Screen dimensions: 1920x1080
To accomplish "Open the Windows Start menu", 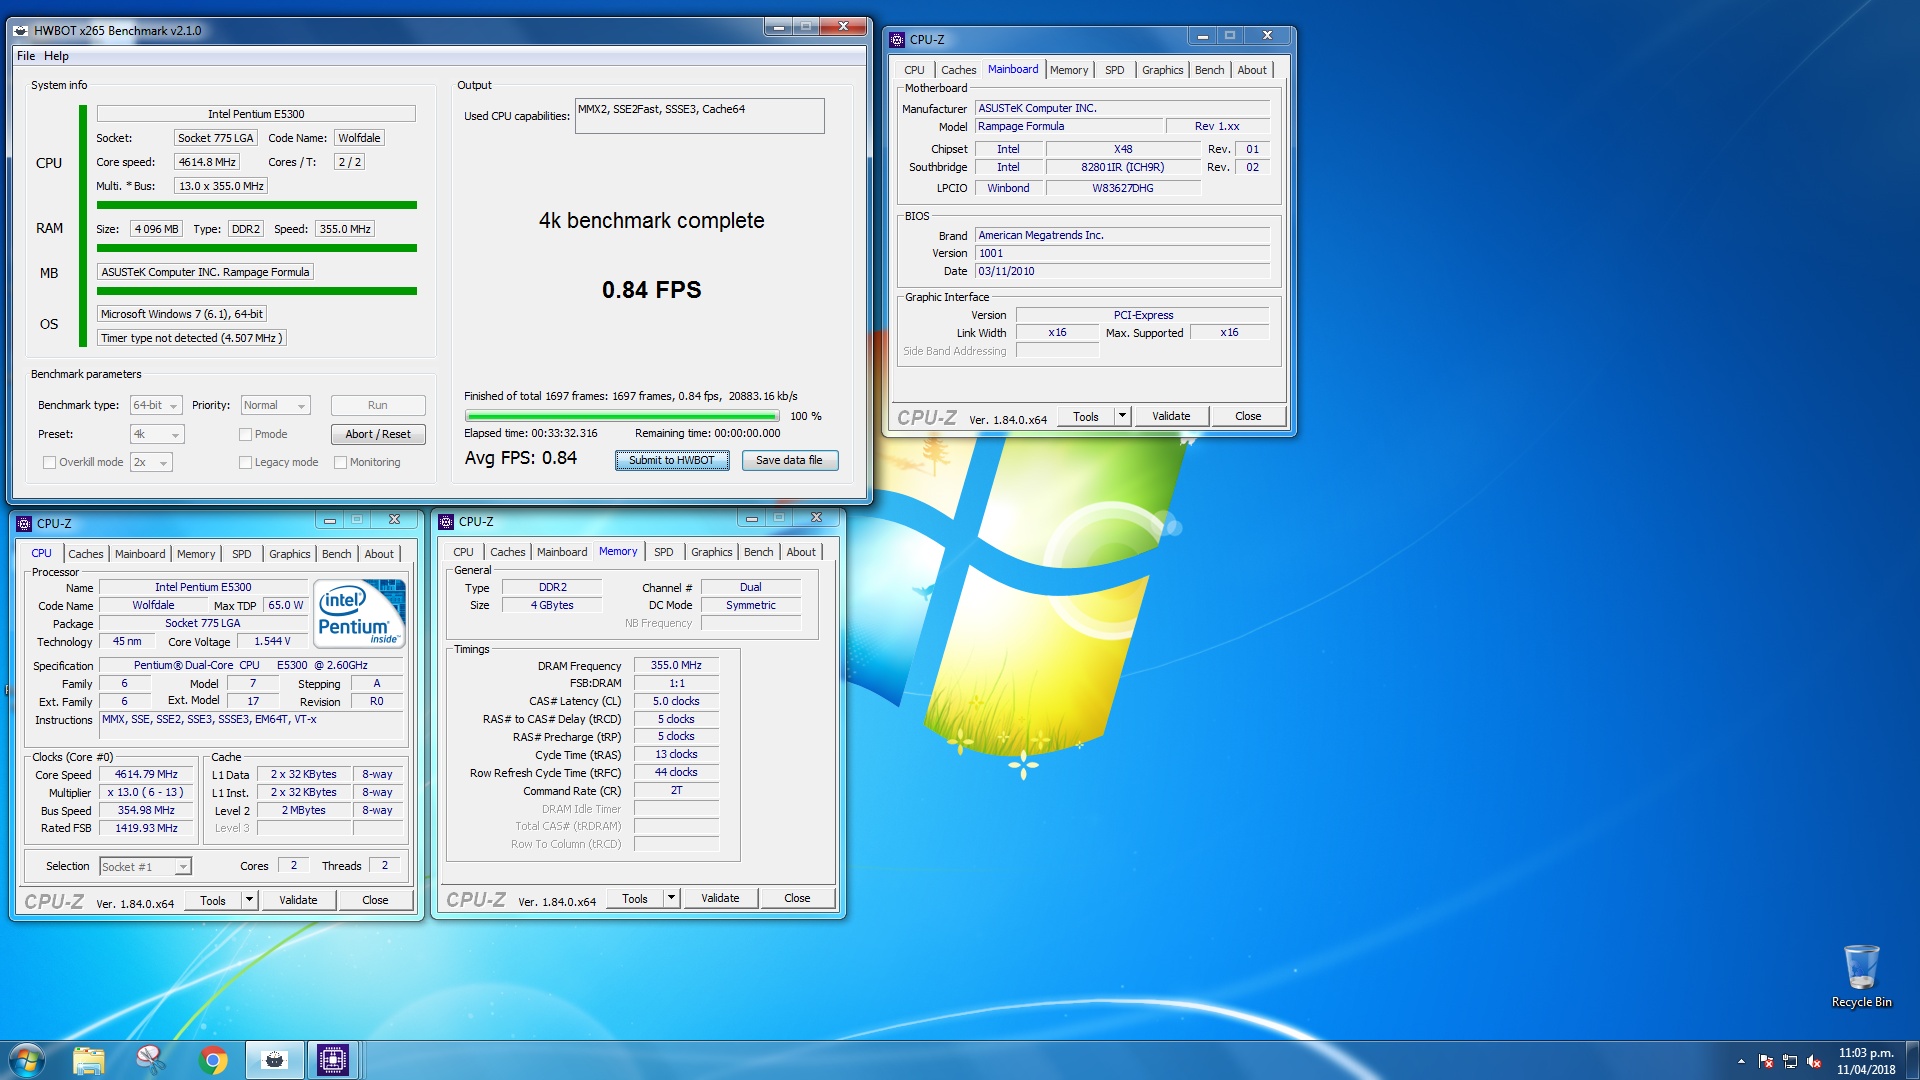I will (27, 1060).
